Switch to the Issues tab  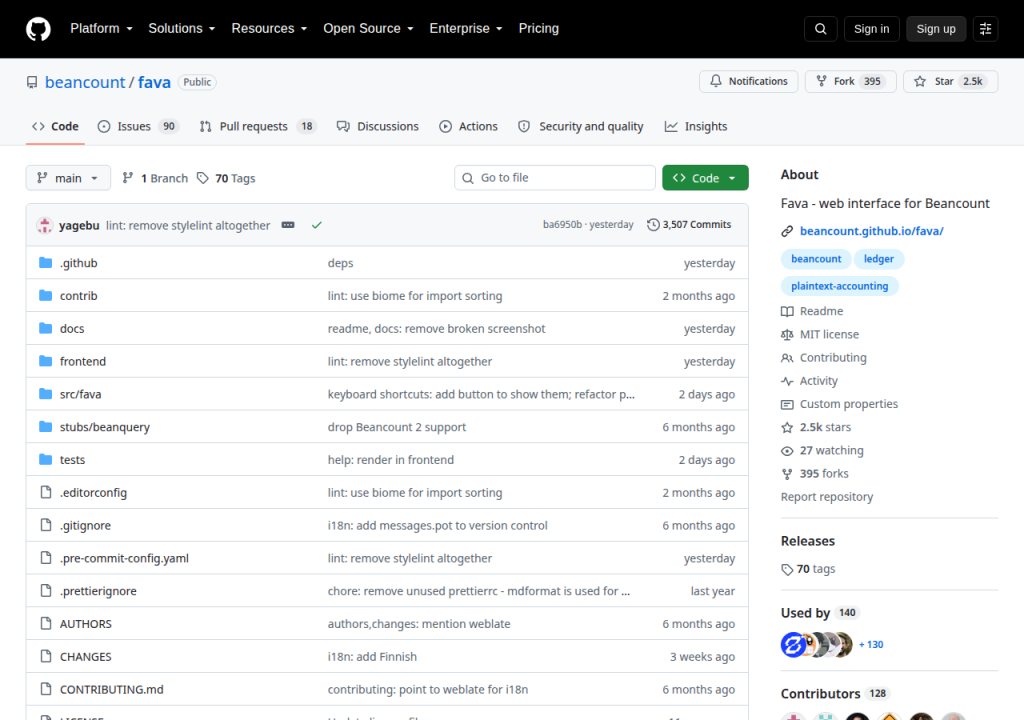(x=137, y=126)
